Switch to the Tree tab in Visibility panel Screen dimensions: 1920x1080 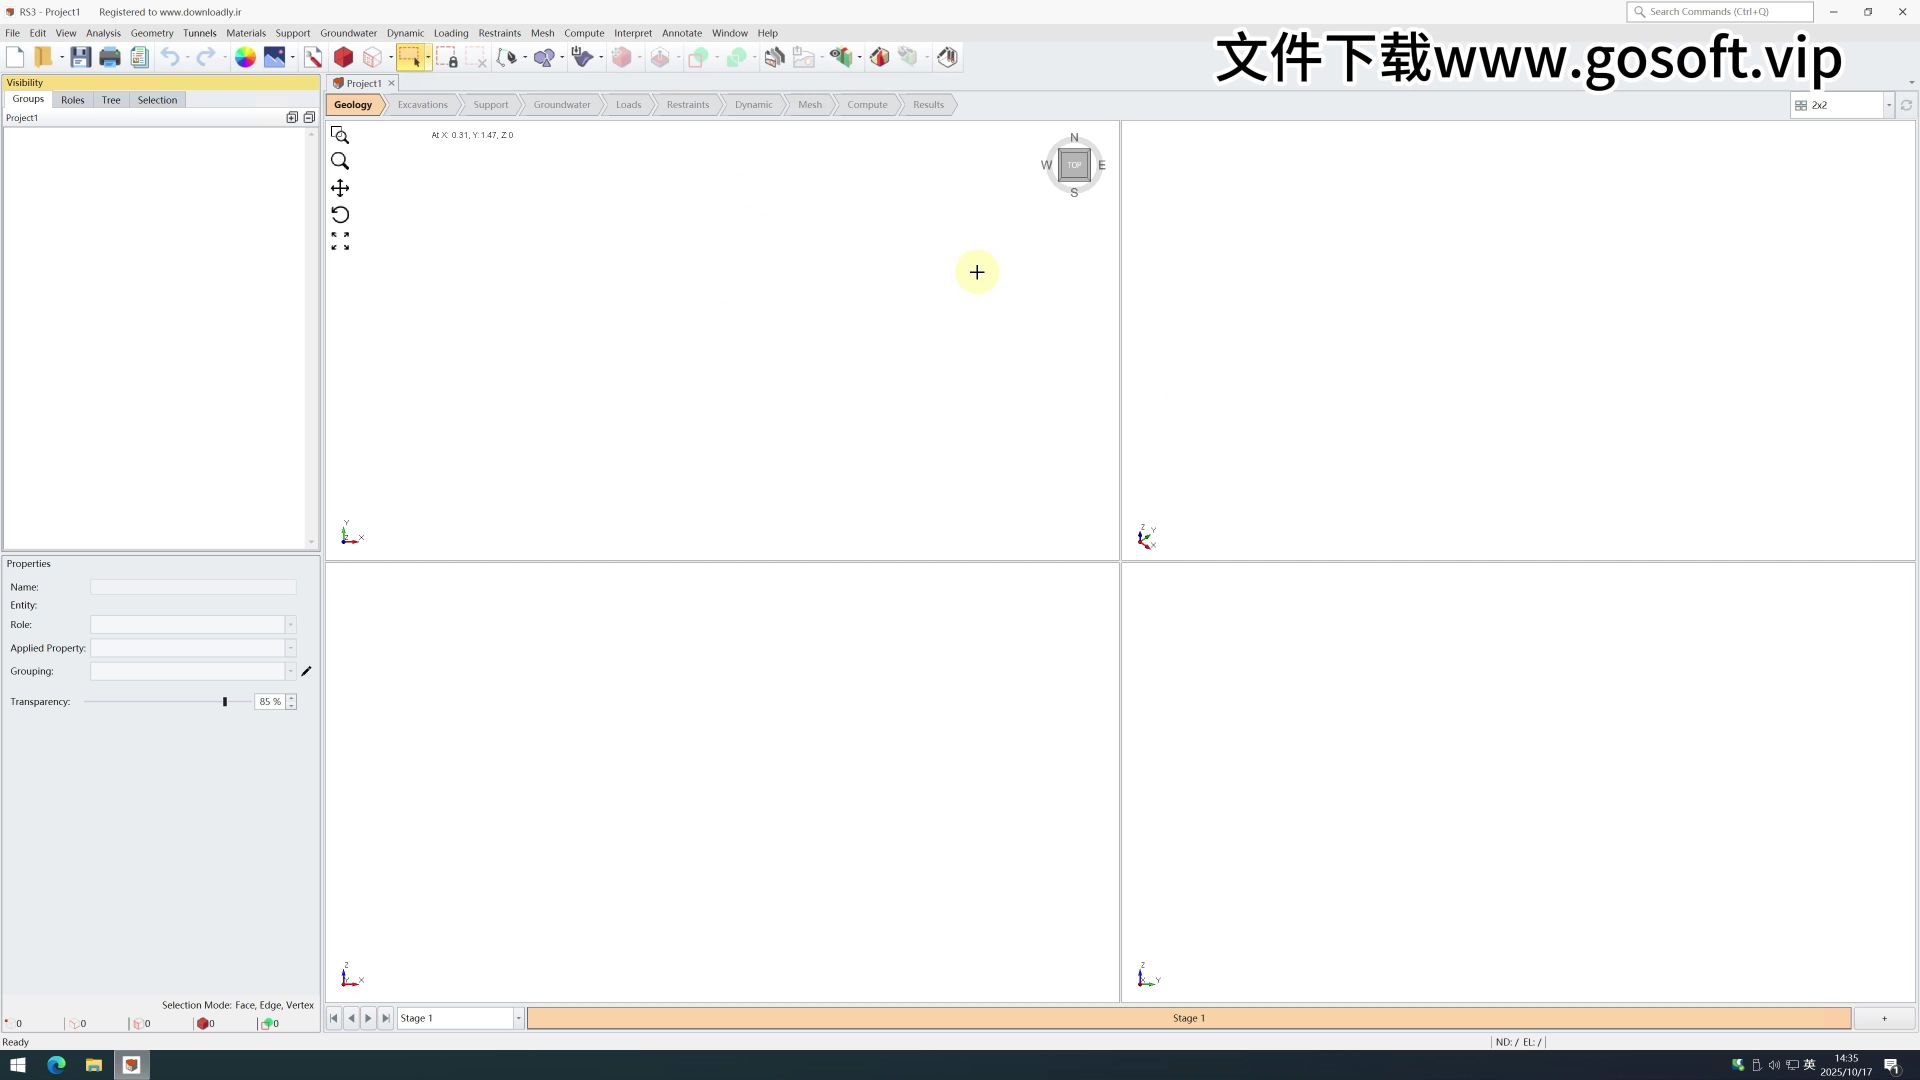[x=110, y=100]
